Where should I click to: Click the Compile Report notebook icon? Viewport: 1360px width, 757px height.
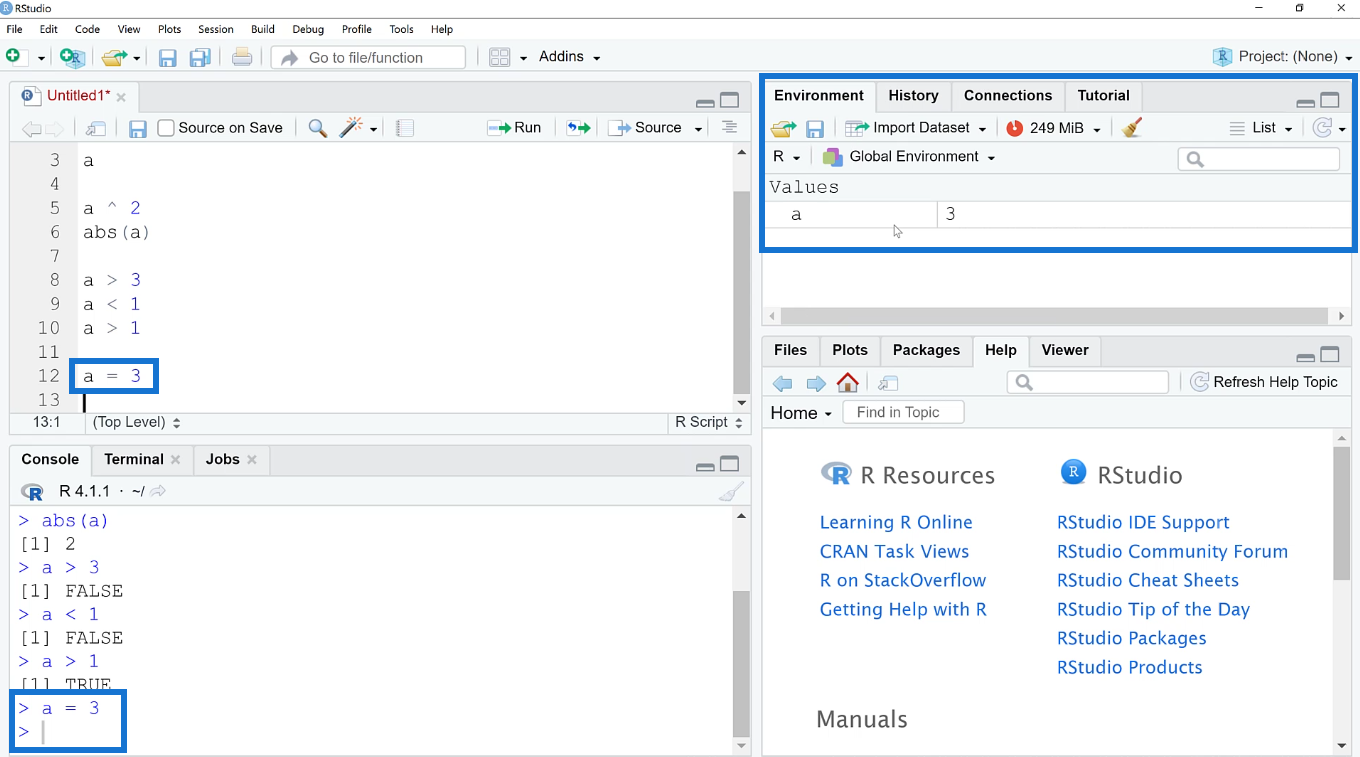[x=405, y=128]
